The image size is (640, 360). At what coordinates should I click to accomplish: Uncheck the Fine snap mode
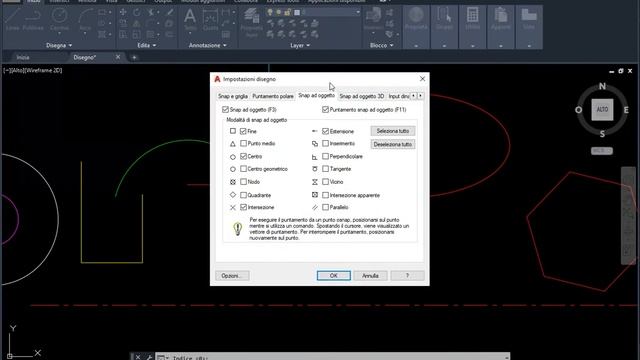point(243,131)
